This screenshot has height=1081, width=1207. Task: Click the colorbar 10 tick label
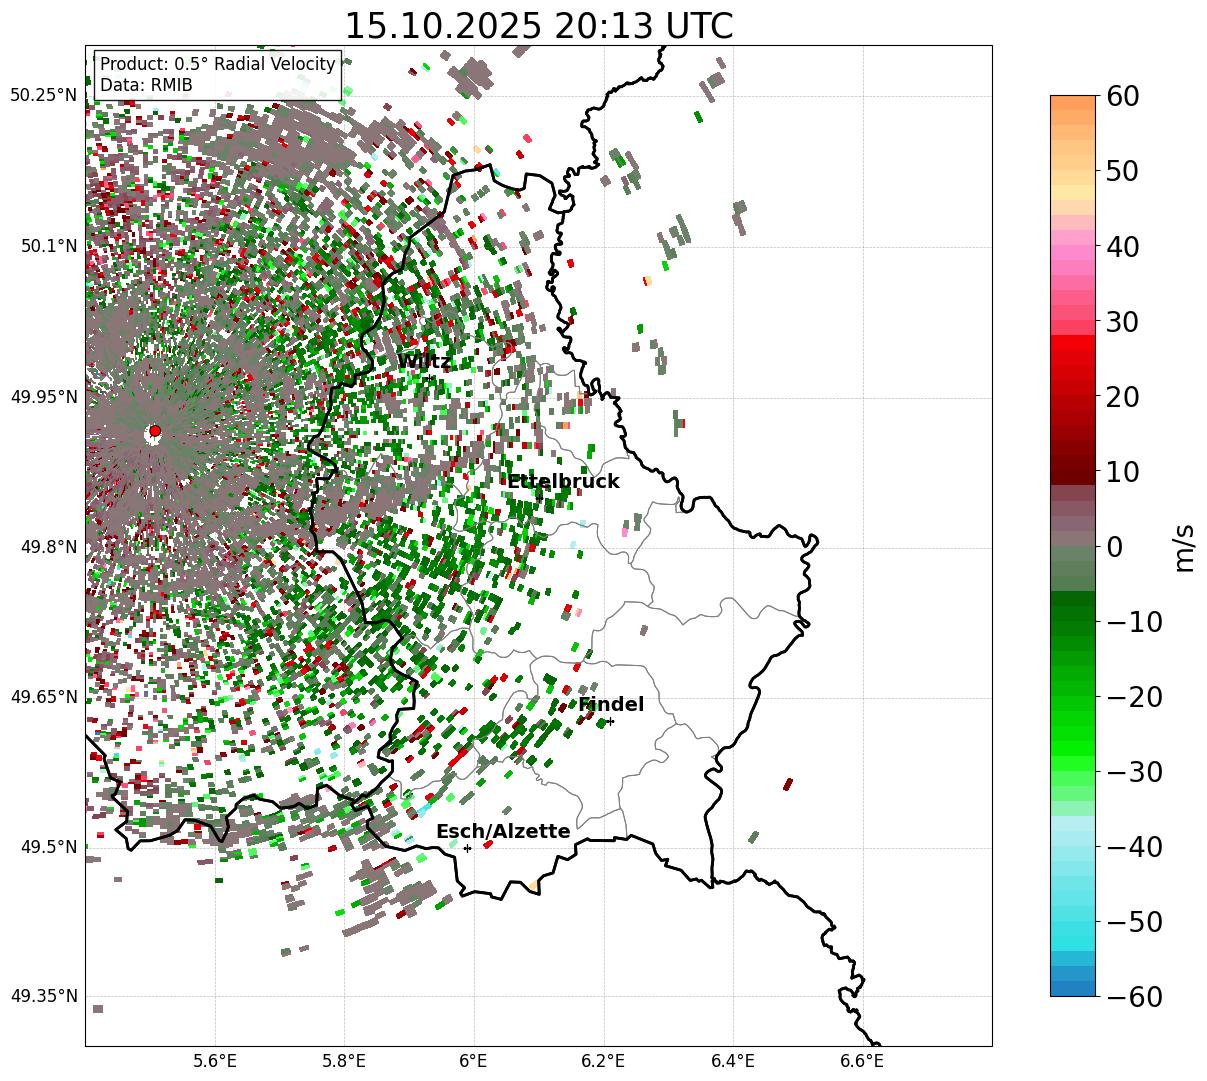tap(1121, 471)
